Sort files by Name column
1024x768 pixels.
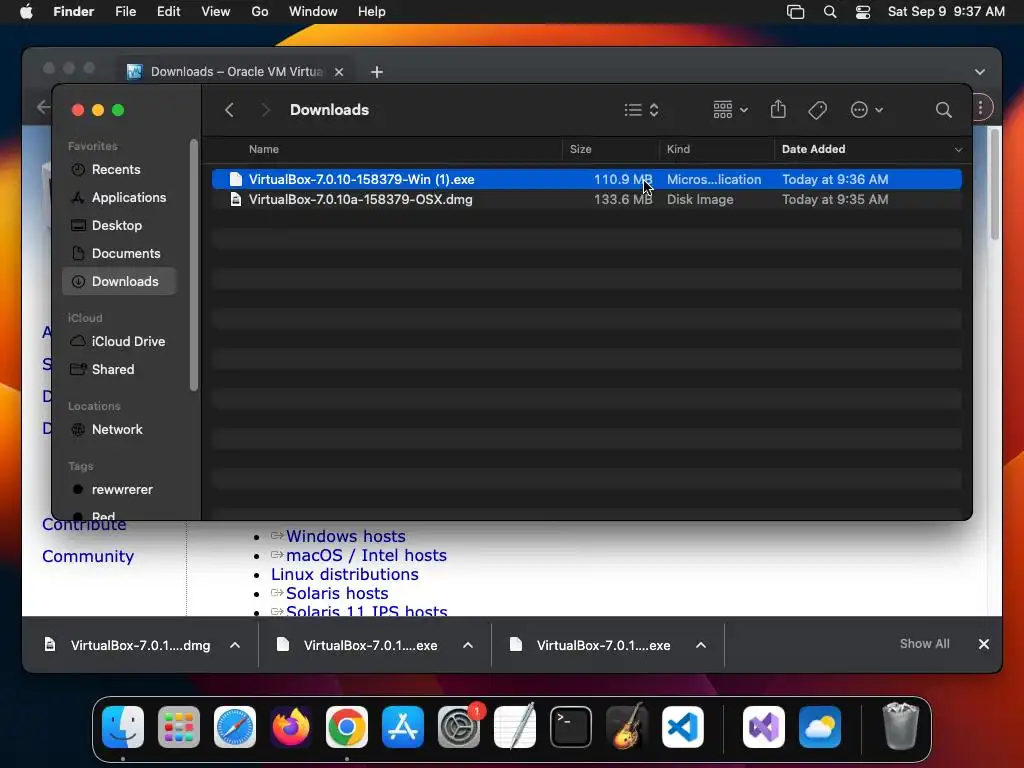(x=263, y=149)
